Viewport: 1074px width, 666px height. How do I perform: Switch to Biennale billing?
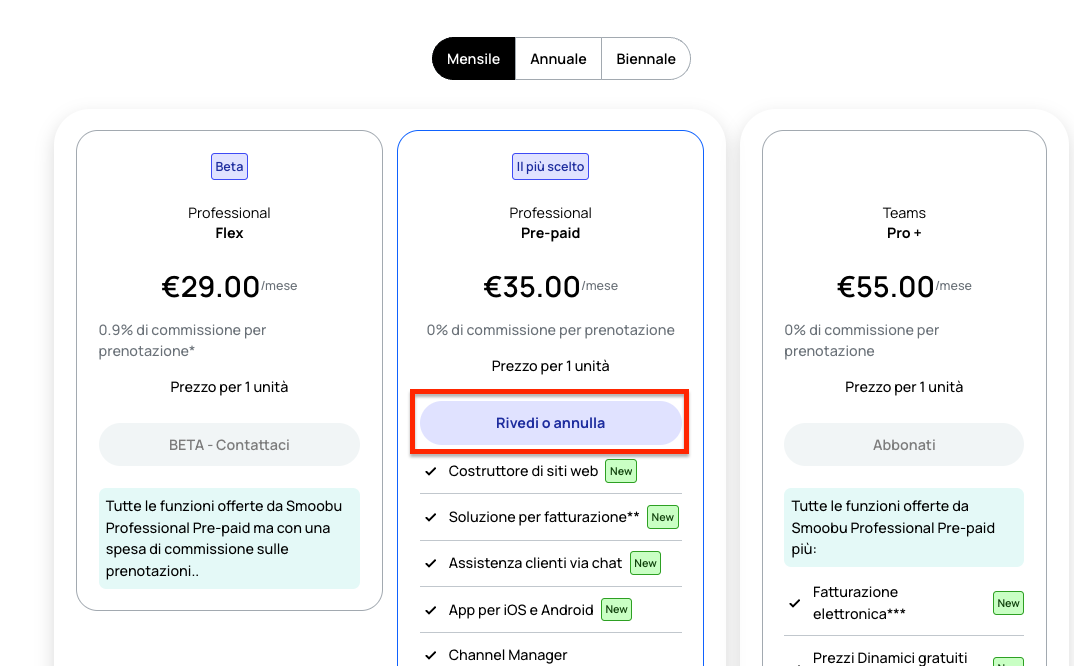coord(646,59)
